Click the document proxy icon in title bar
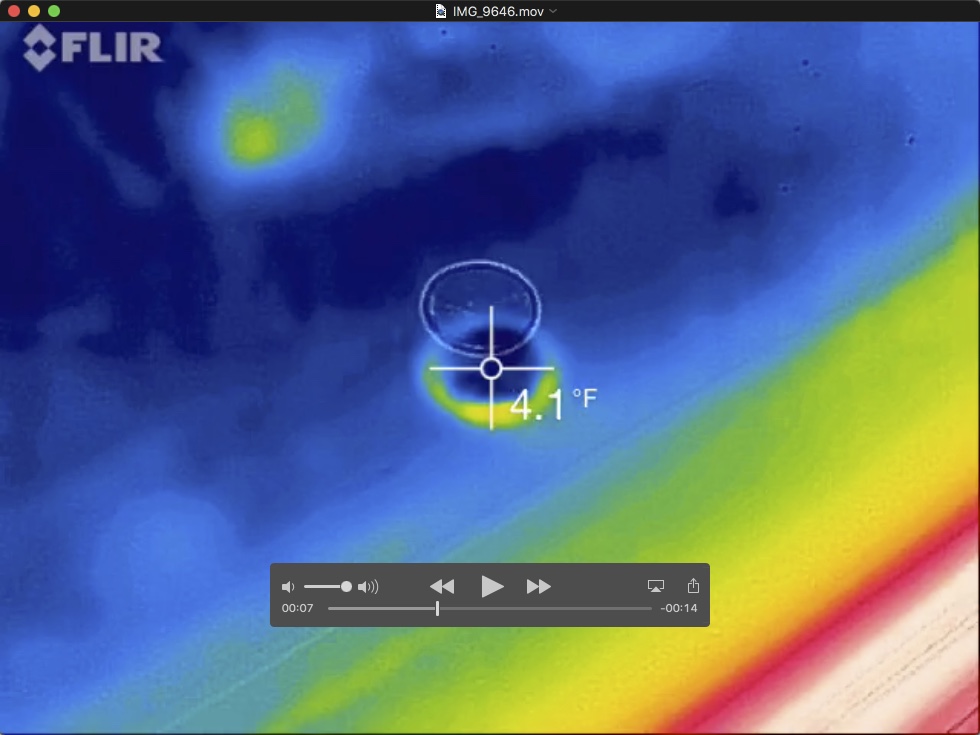Viewport: 980px width, 735px height. click(x=440, y=11)
